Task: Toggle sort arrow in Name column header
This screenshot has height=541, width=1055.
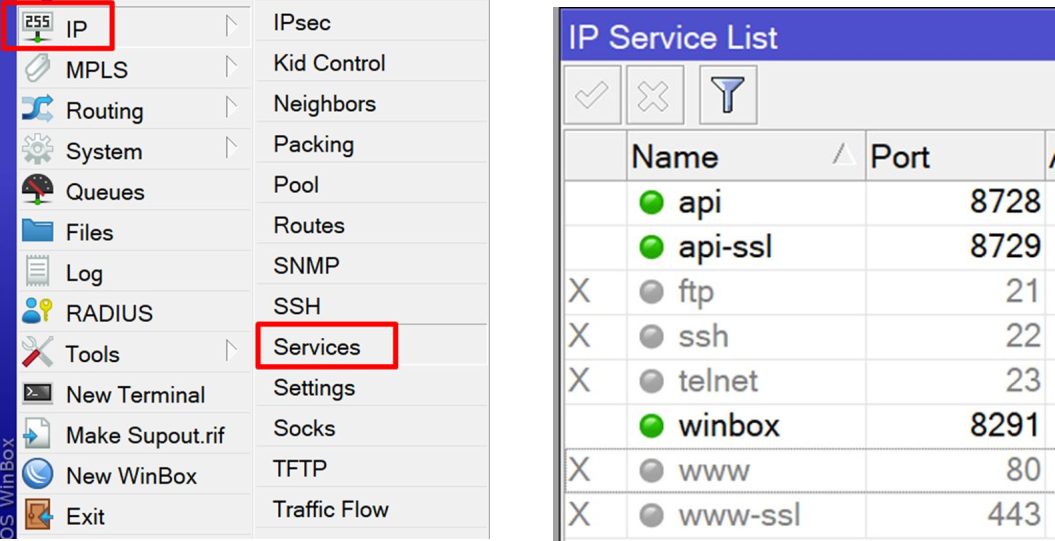Action: click(843, 156)
